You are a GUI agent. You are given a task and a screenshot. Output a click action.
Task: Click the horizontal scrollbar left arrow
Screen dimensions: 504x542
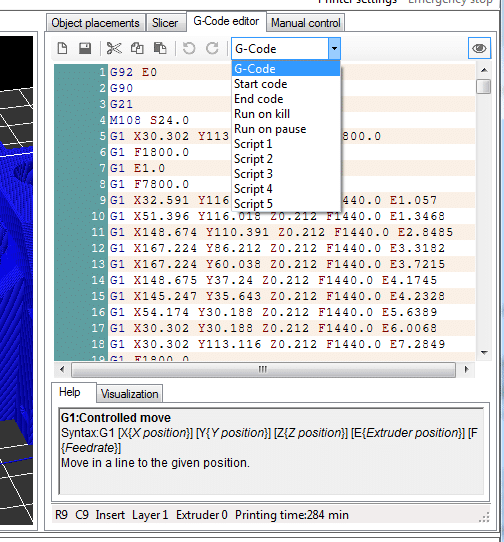click(x=62, y=370)
